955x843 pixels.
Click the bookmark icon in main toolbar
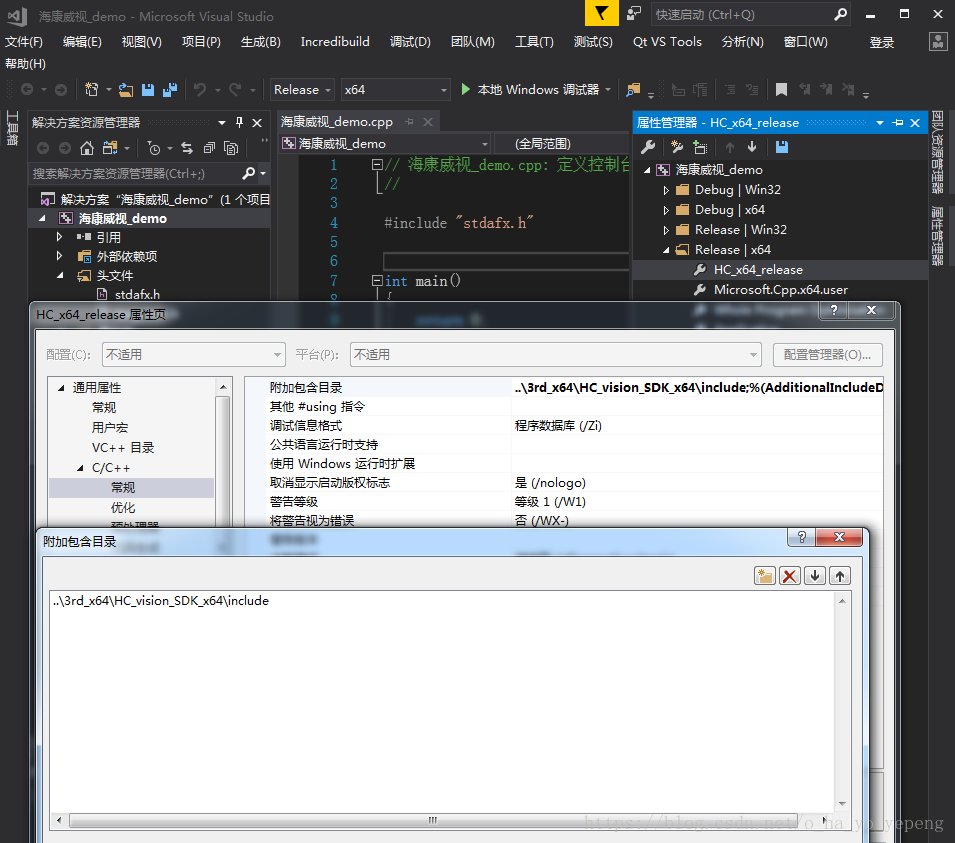pyautogui.click(x=781, y=90)
